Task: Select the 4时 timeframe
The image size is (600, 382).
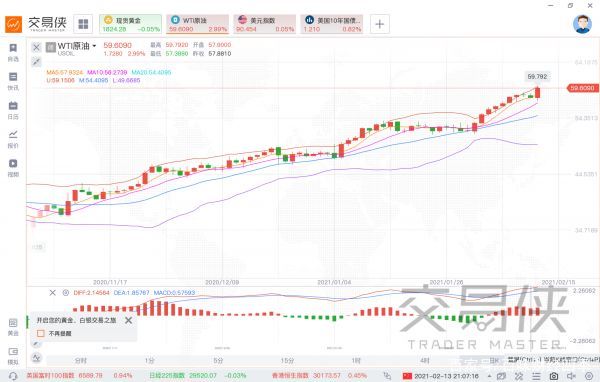Action: tap(425, 361)
